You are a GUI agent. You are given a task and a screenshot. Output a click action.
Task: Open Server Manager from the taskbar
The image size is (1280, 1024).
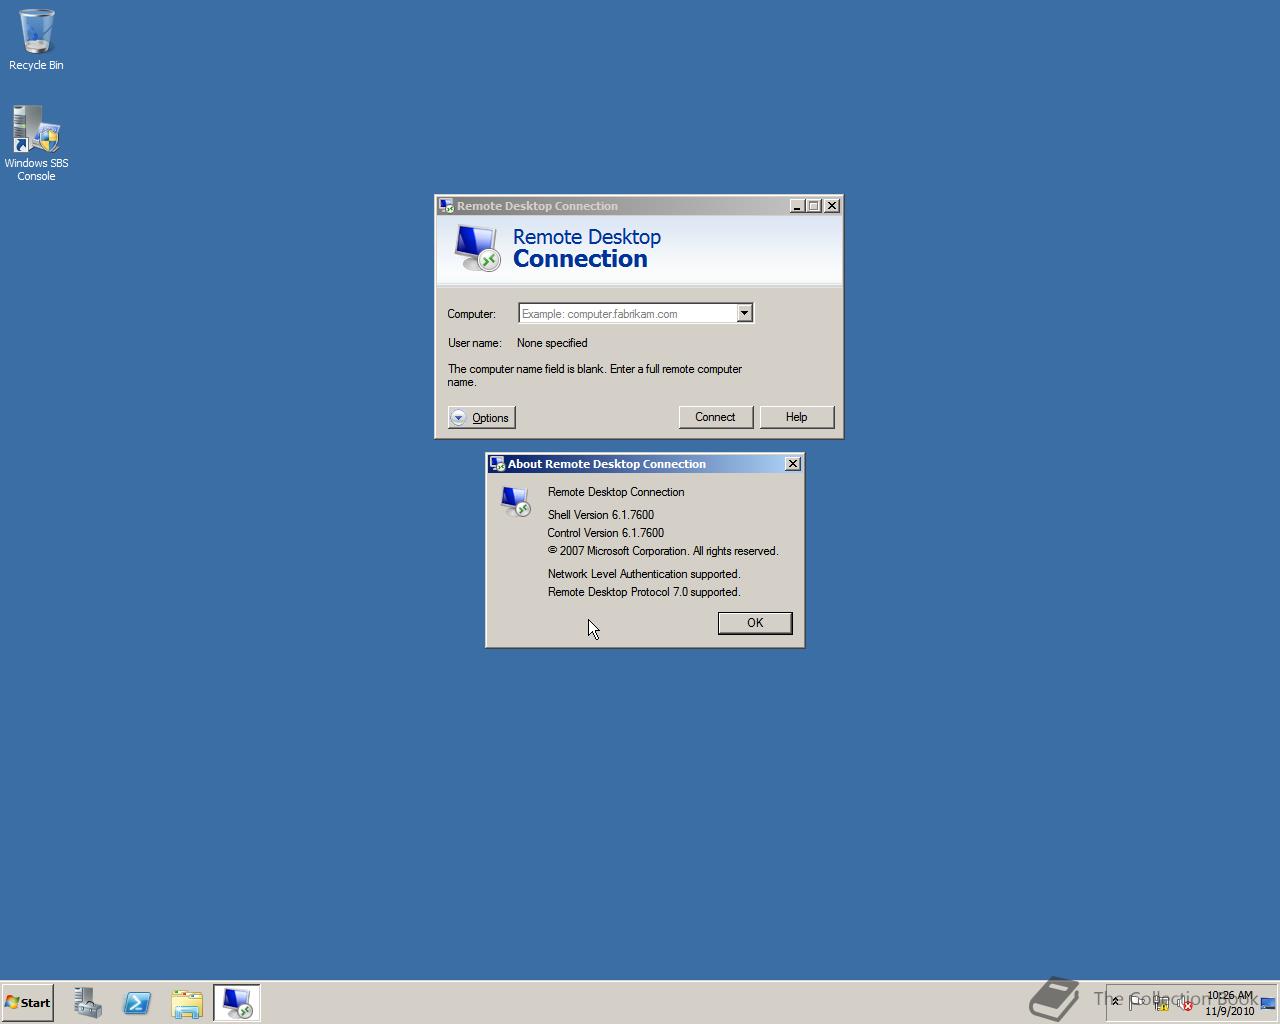[x=87, y=1003]
